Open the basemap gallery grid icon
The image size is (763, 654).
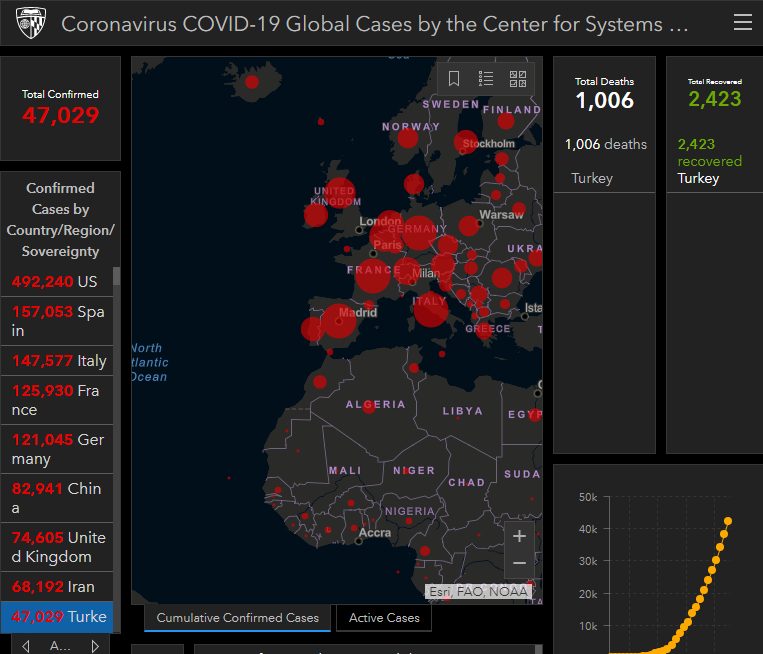pyautogui.click(x=518, y=79)
